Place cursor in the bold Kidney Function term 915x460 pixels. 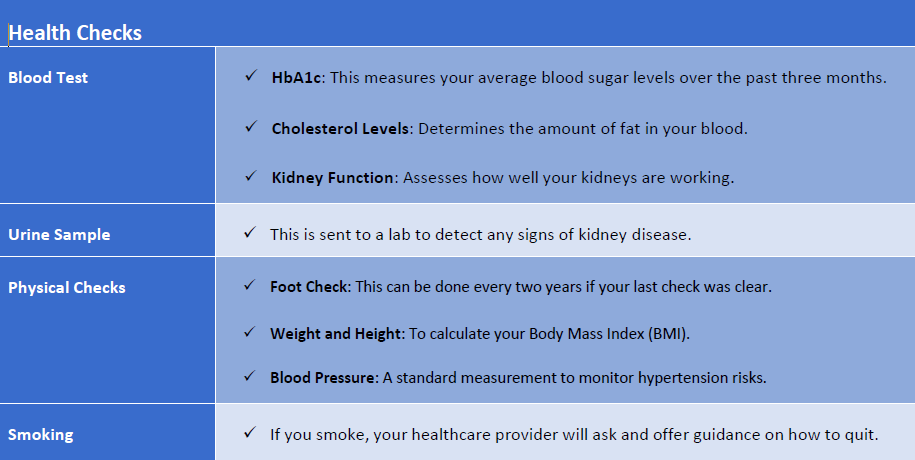pos(332,177)
